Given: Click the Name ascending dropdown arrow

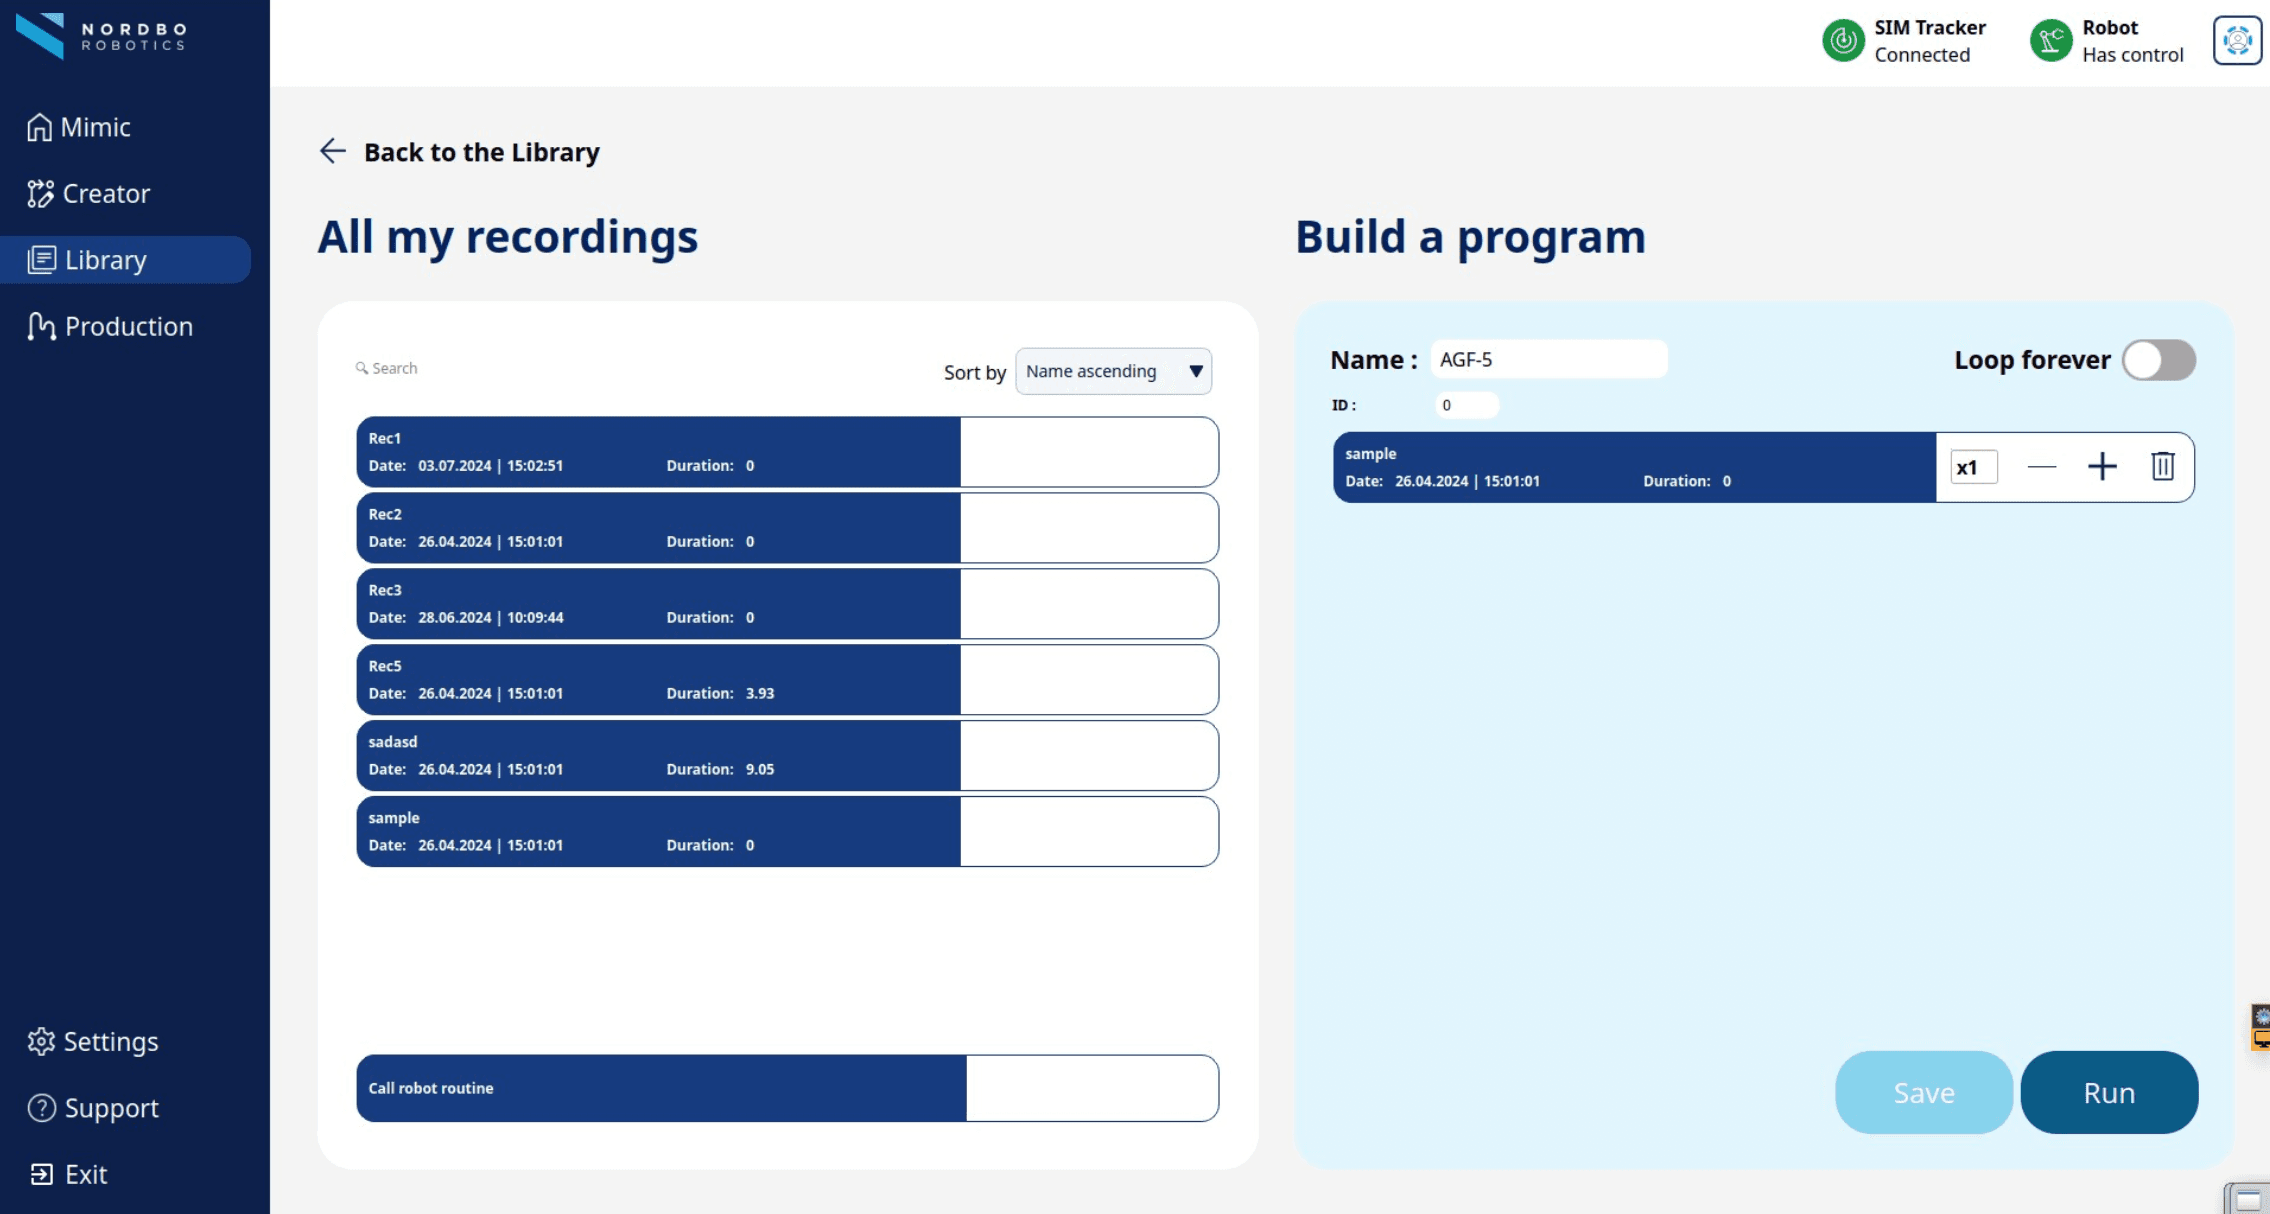Looking at the screenshot, I should coord(1195,371).
